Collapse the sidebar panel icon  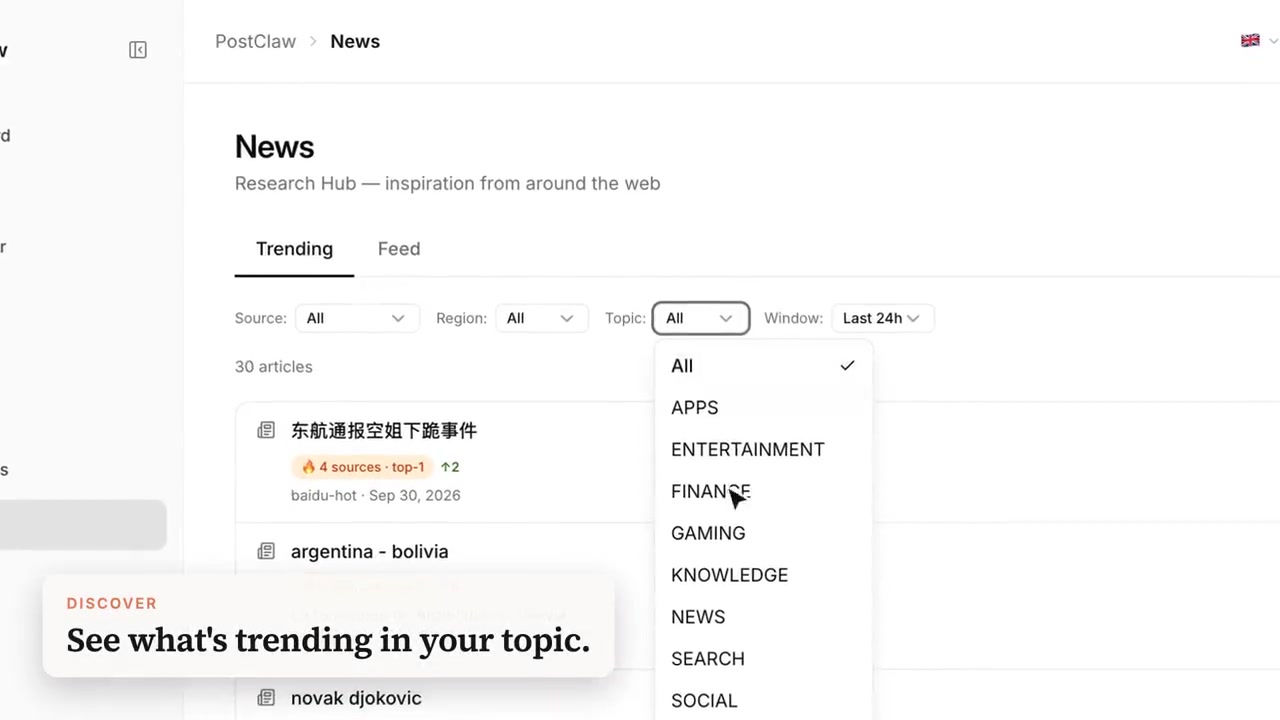point(138,50)
